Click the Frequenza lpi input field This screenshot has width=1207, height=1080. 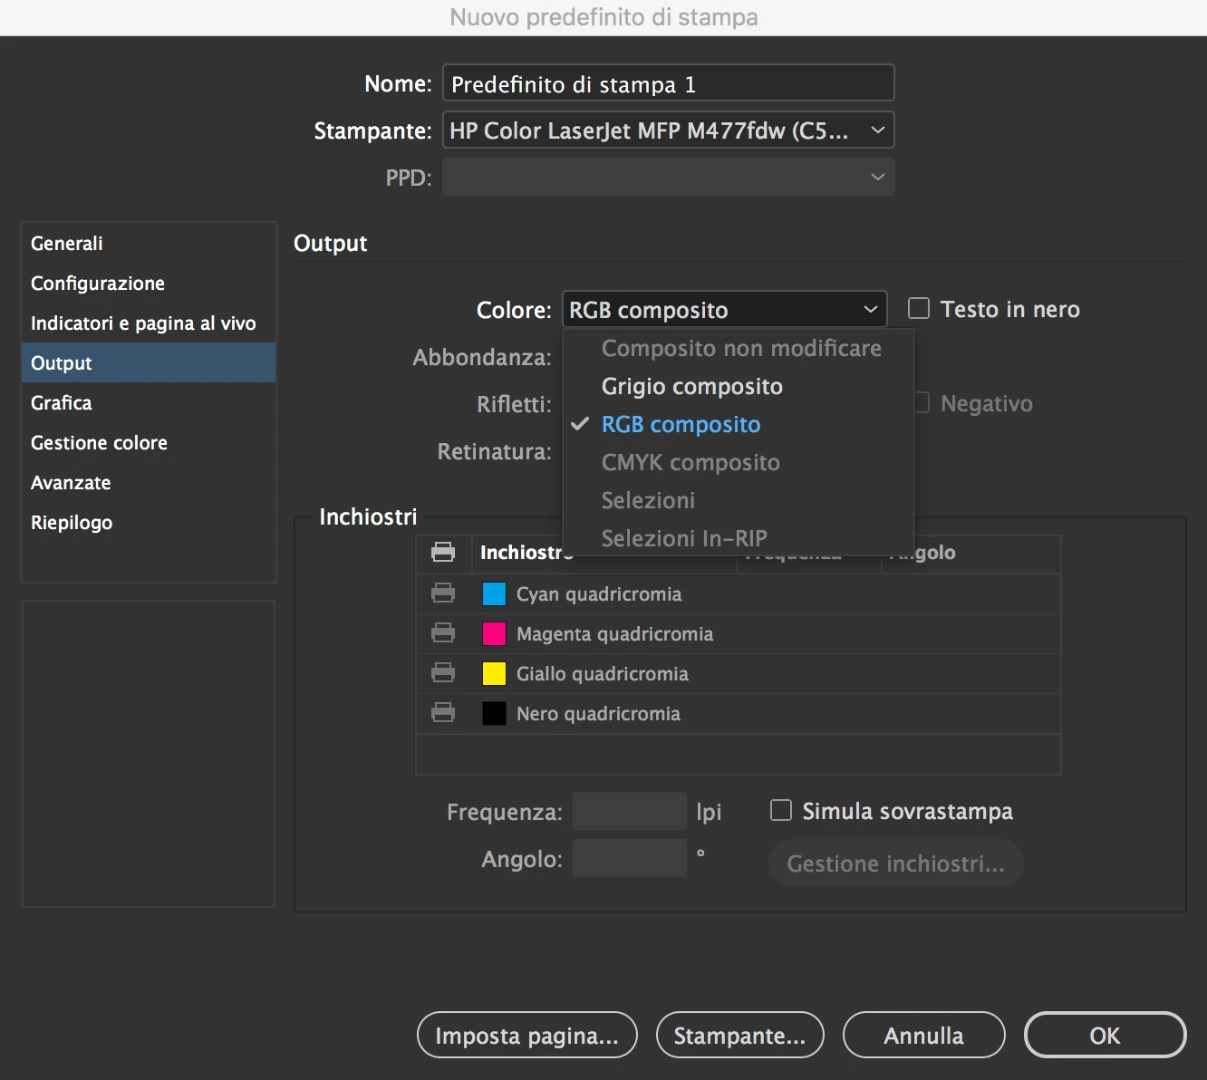coord(629,811)
